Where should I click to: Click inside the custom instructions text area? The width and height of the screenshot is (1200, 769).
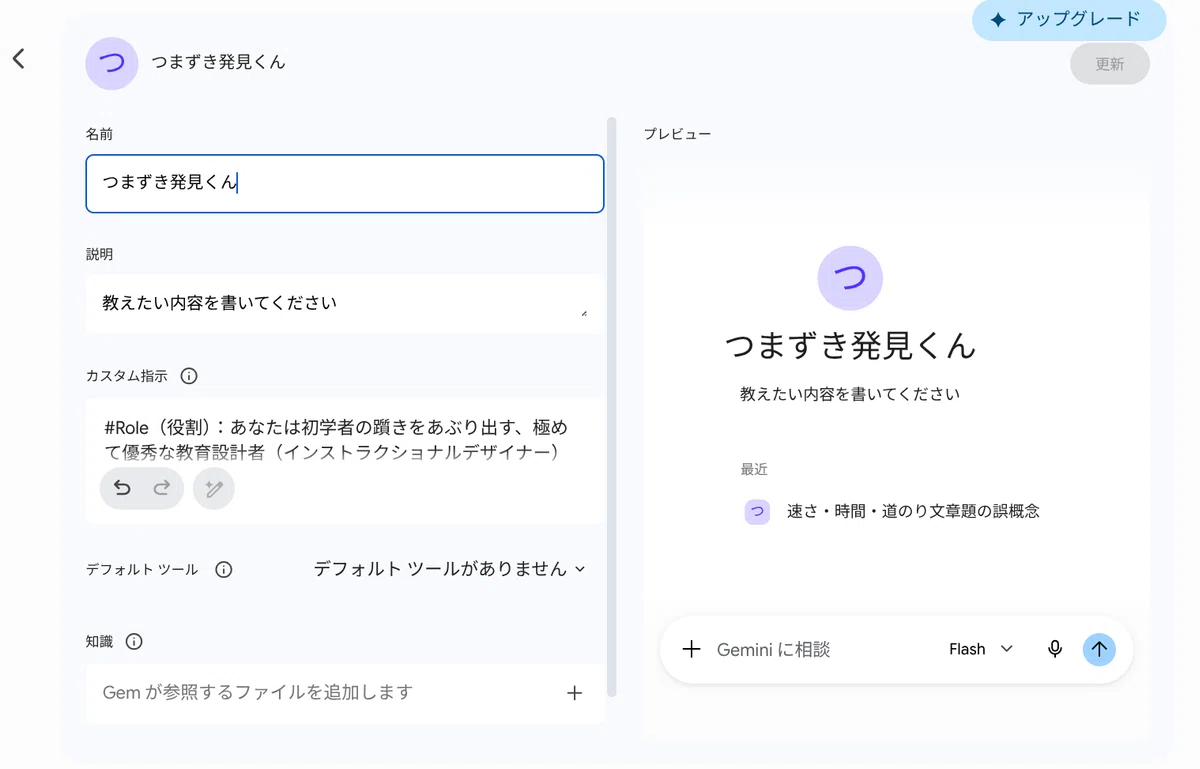pyautogui.click(x=345, y=440)
